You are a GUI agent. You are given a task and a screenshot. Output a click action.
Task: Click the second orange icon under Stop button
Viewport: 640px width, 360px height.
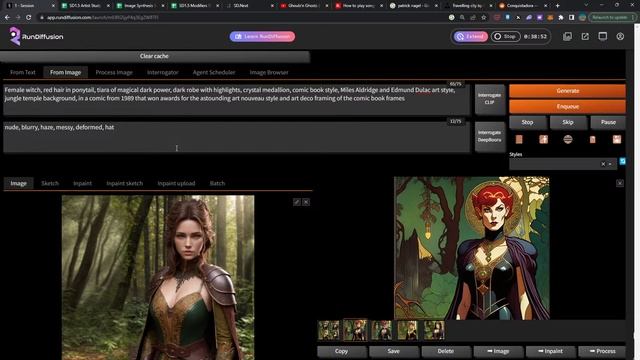[x=543, y=140]
